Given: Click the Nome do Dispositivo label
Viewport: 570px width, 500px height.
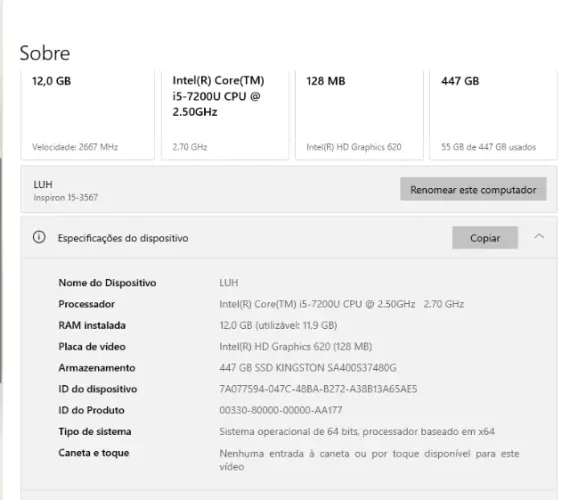Looking at the screenshot, I should click(107, 283).
